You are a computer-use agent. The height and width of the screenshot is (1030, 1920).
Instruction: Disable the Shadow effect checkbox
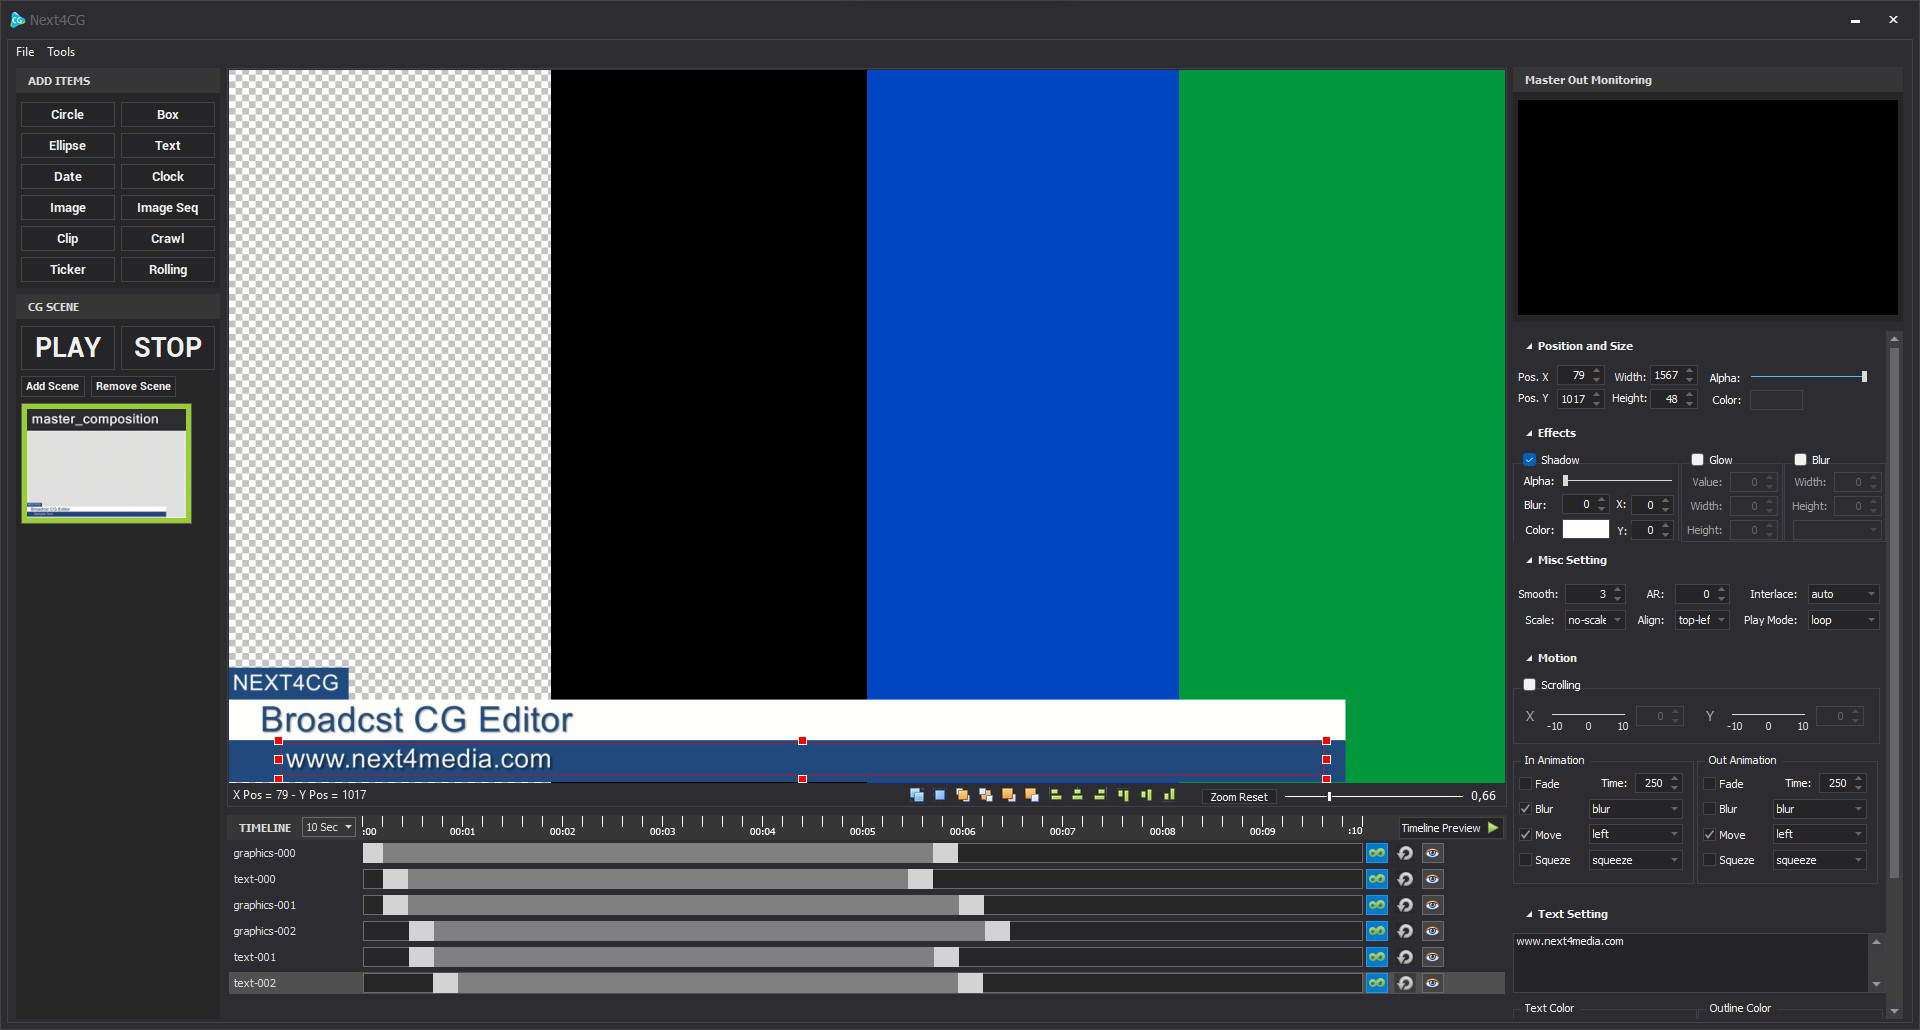(1529, 460)
